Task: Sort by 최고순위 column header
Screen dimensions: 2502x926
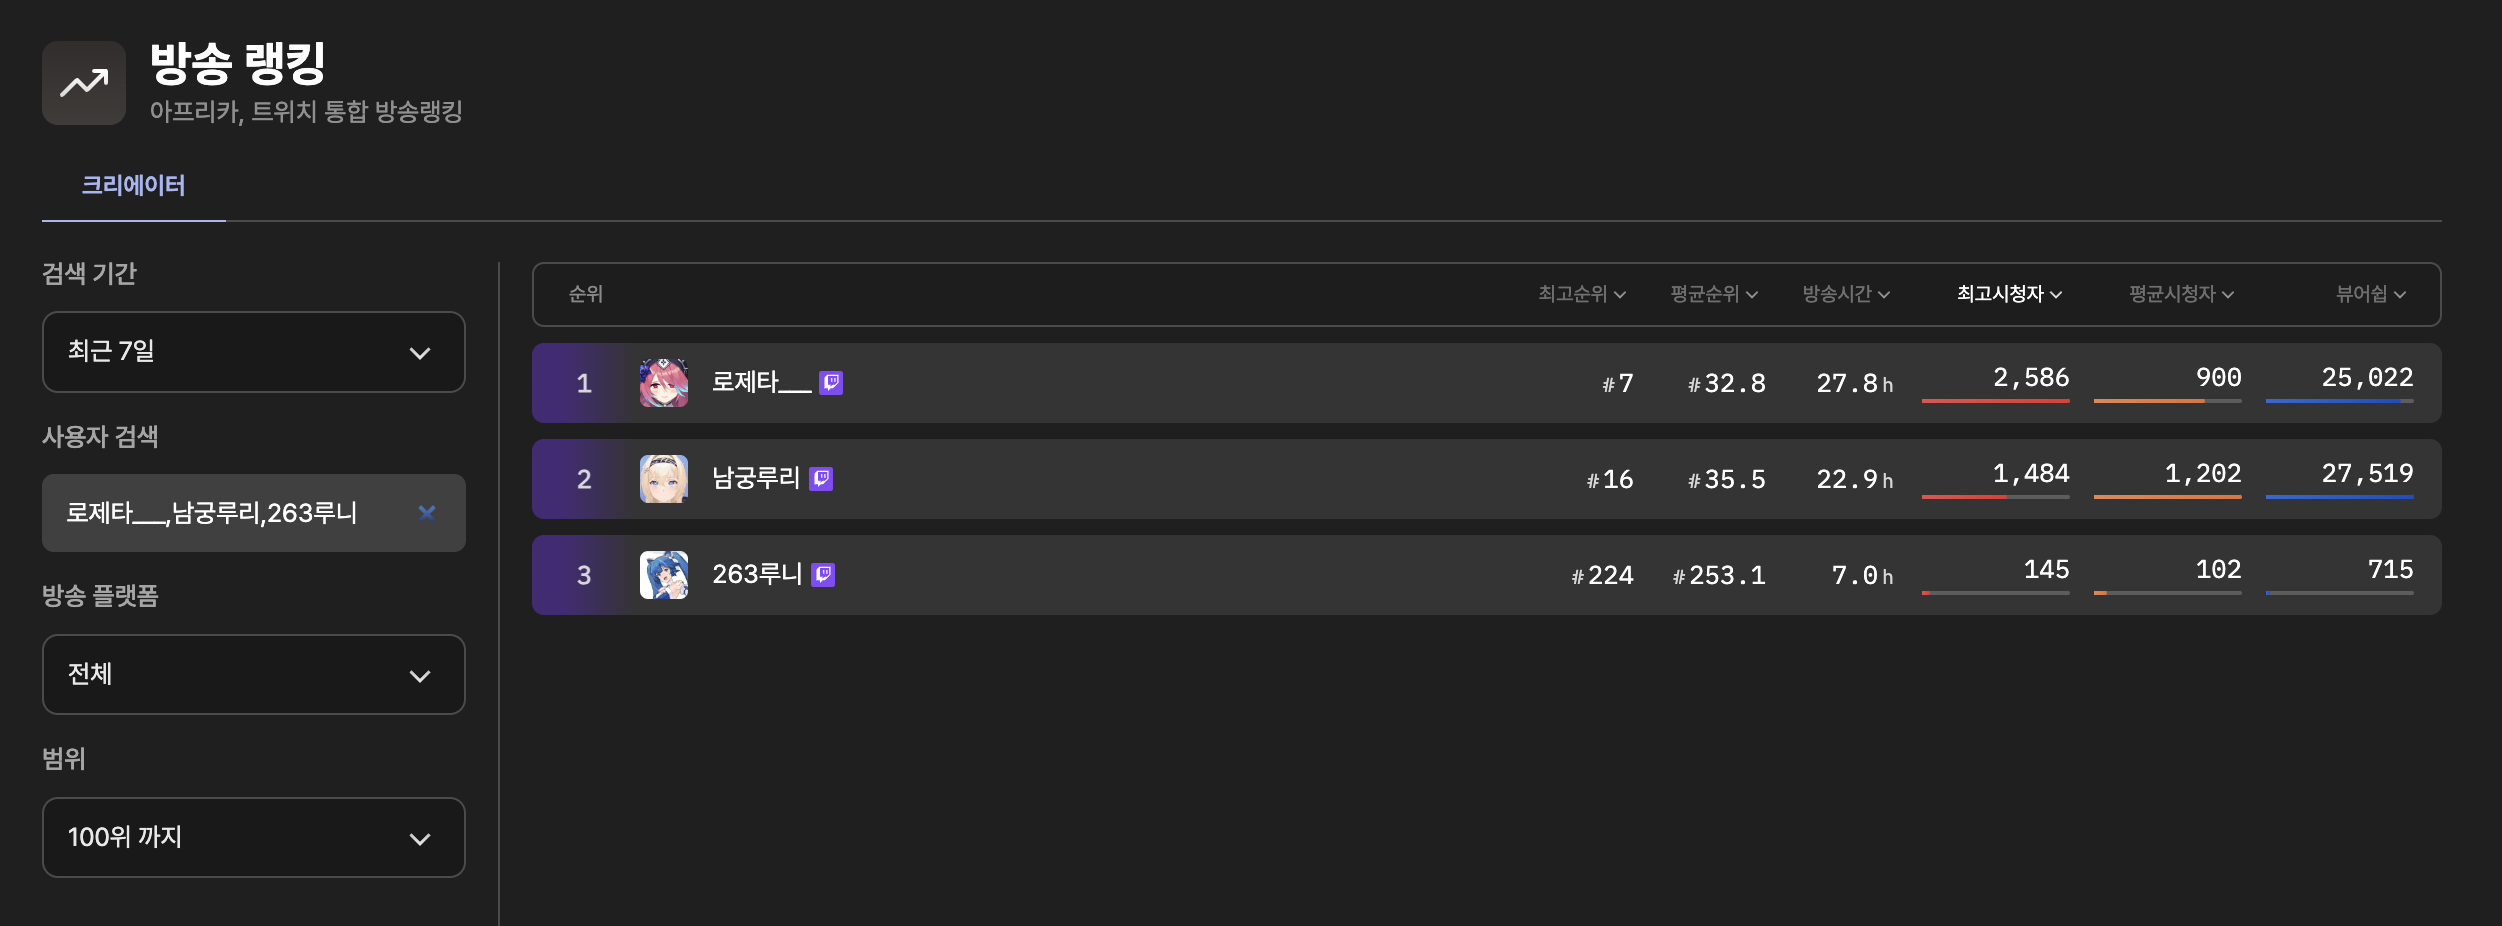Action: (x=1582, y=294)
